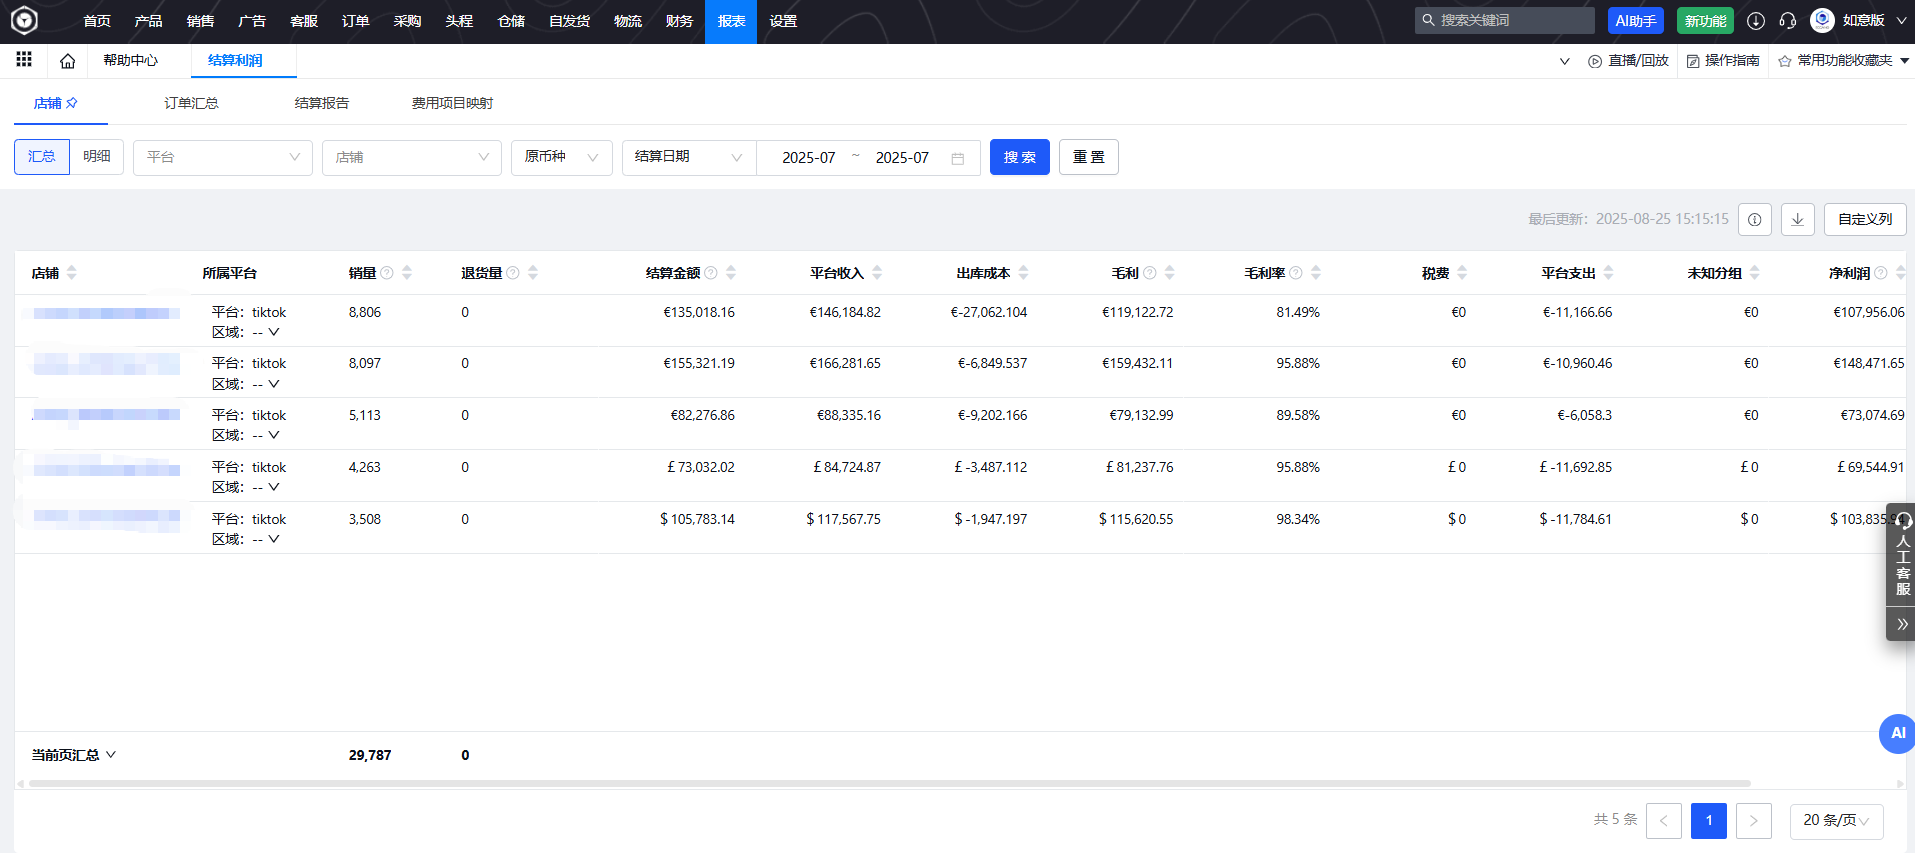This screenshot has width=1915, height=853.
Task: Open the apps grid menu icon
Action: [24, 60]
